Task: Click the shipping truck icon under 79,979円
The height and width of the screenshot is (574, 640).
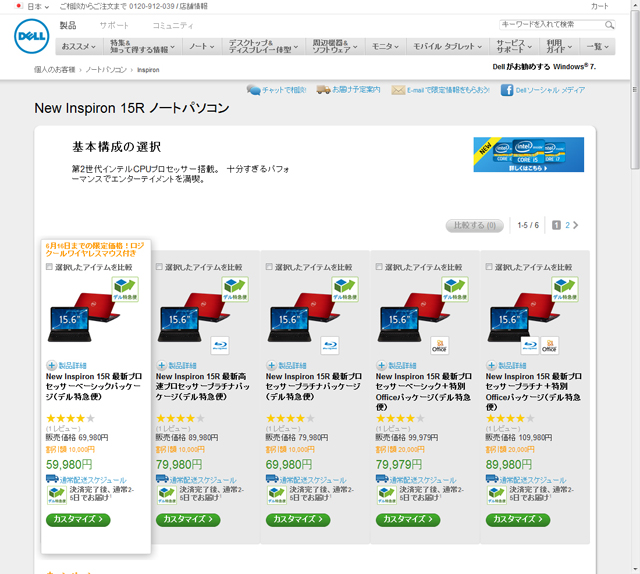Action: 382,478
